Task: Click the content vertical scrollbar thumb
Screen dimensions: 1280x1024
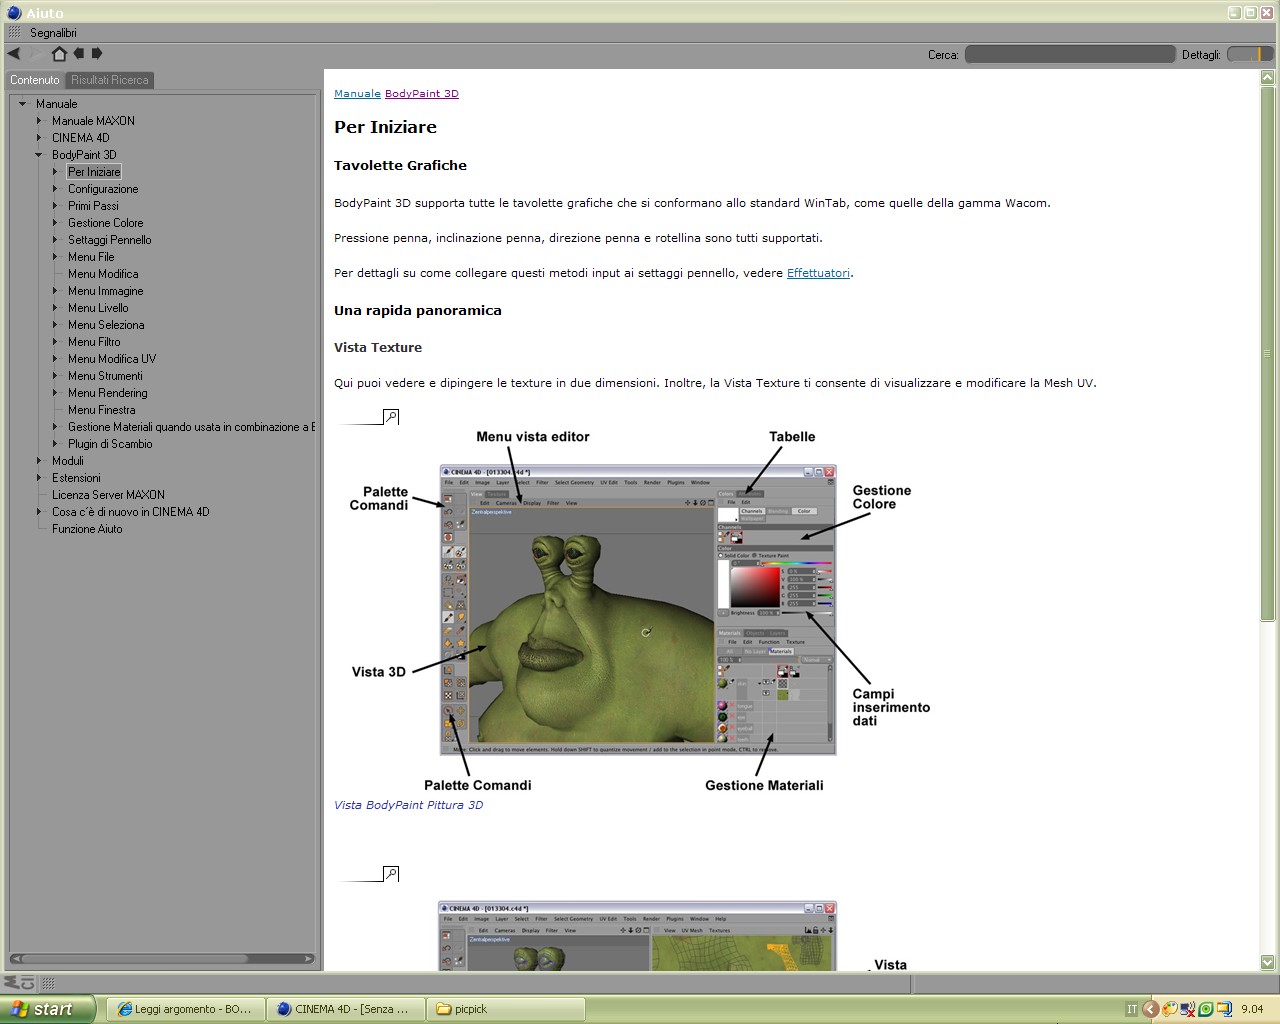Action: [1267, 355]
